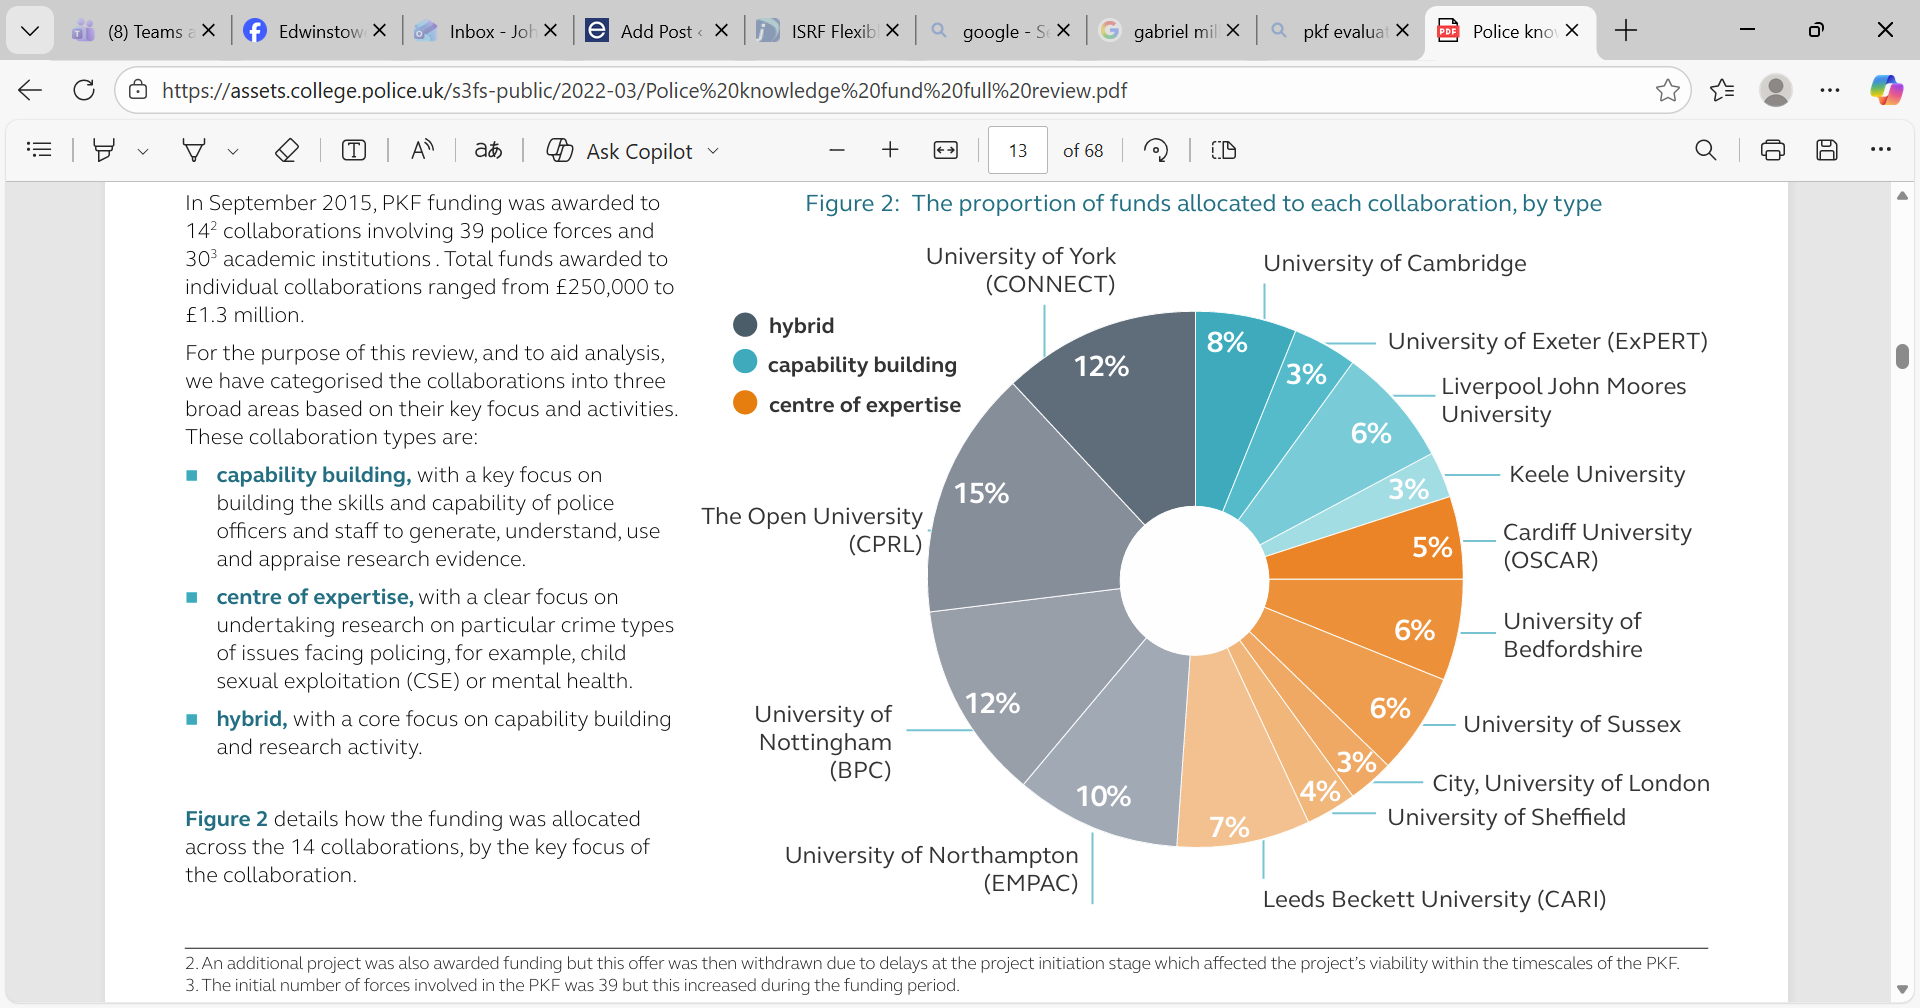Click the Ask Copilot button
Viewport: 1920px width, 1008px height.
point(620,150)
